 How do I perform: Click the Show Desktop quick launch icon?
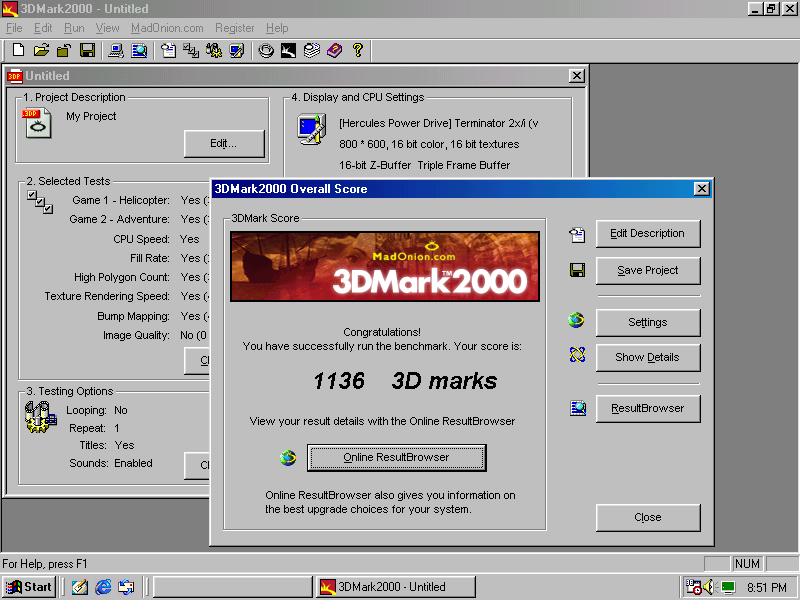[80, 587]
